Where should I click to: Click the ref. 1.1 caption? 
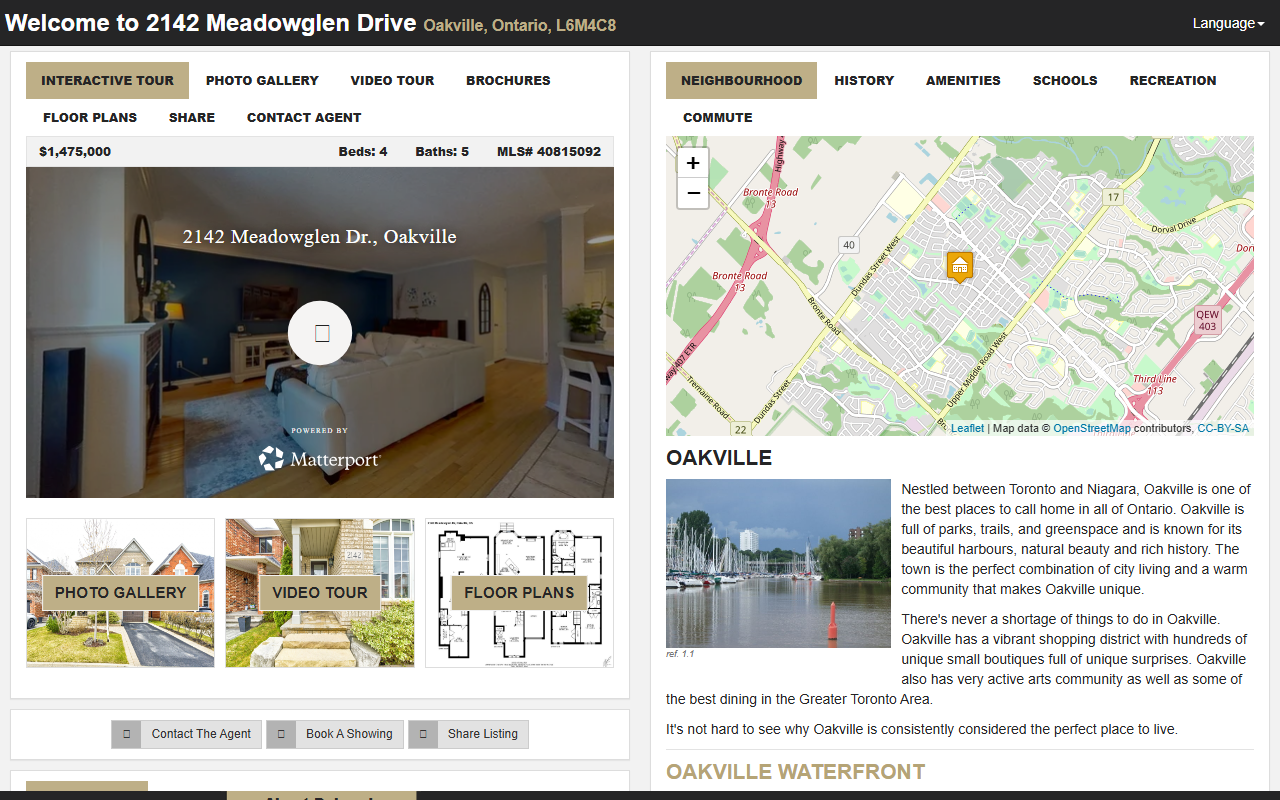pos(680,654)
